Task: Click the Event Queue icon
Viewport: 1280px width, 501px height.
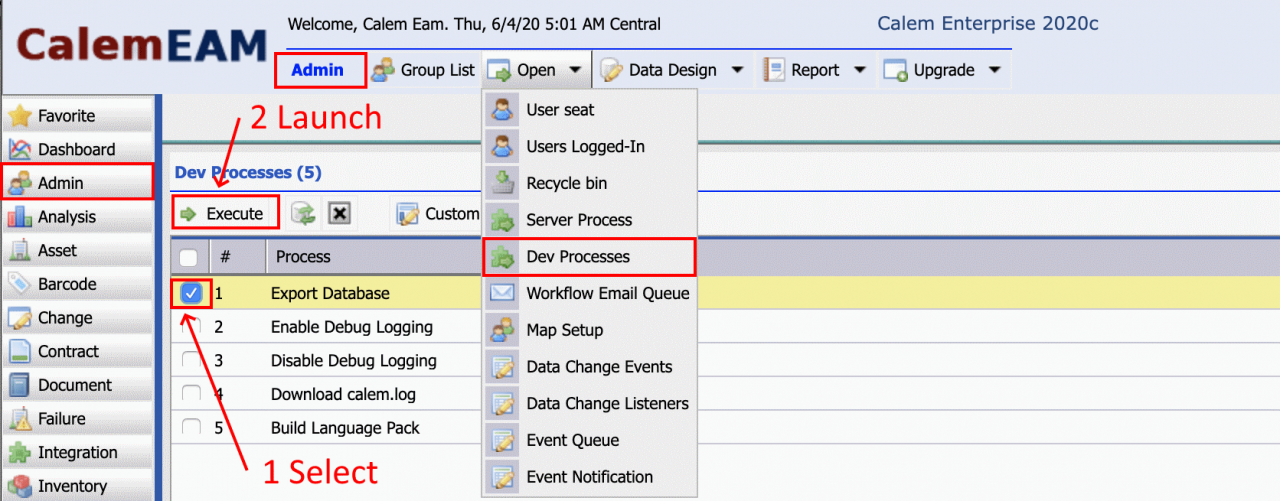Action: coord(502,441)
